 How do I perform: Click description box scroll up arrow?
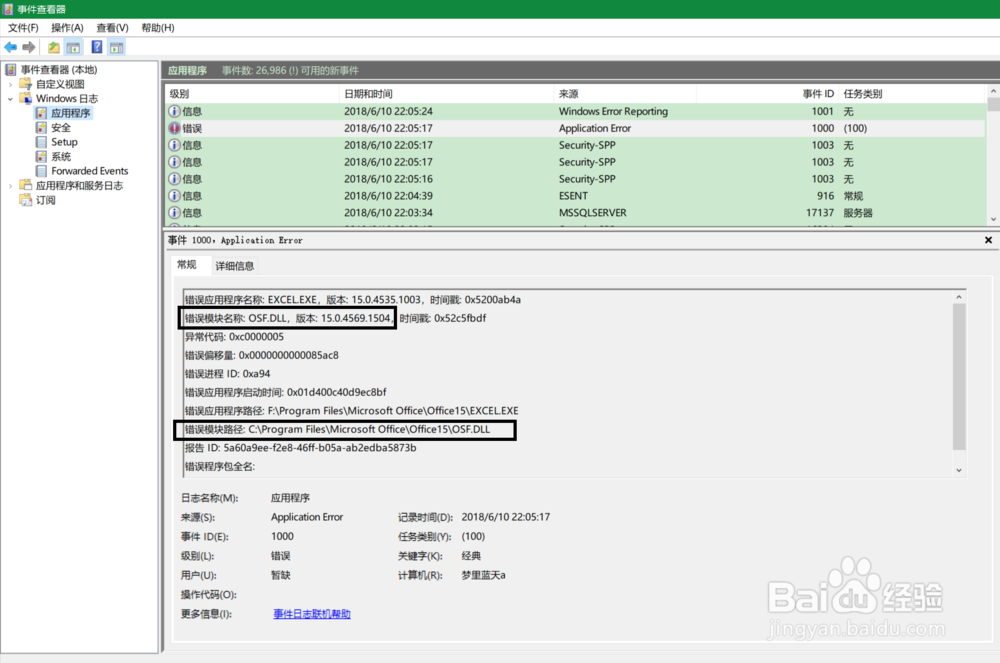(959, 296)
